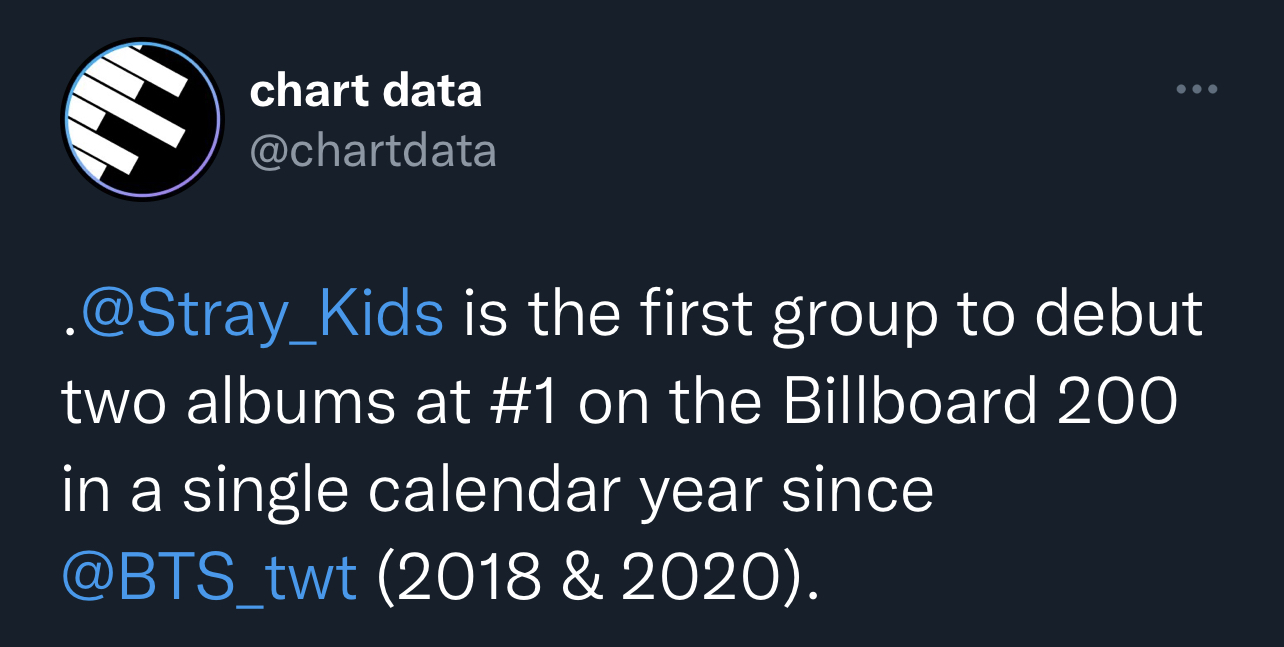Open the @BTS_twt mention

click(209, 578)
